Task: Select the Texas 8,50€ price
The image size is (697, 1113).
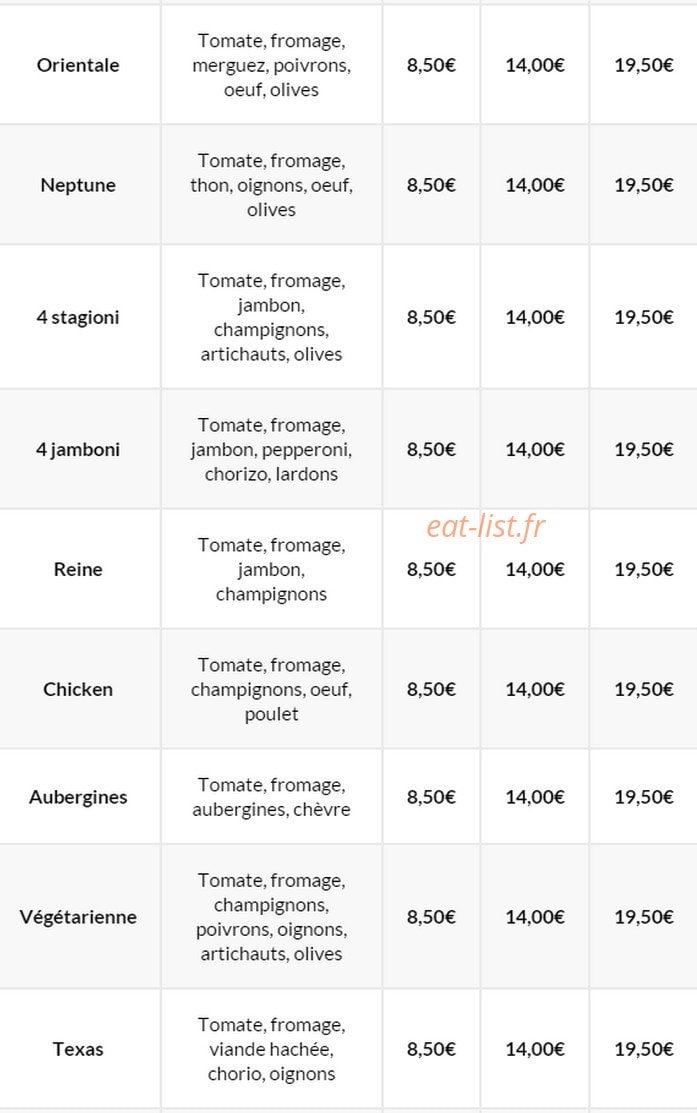Action: 431,1049
